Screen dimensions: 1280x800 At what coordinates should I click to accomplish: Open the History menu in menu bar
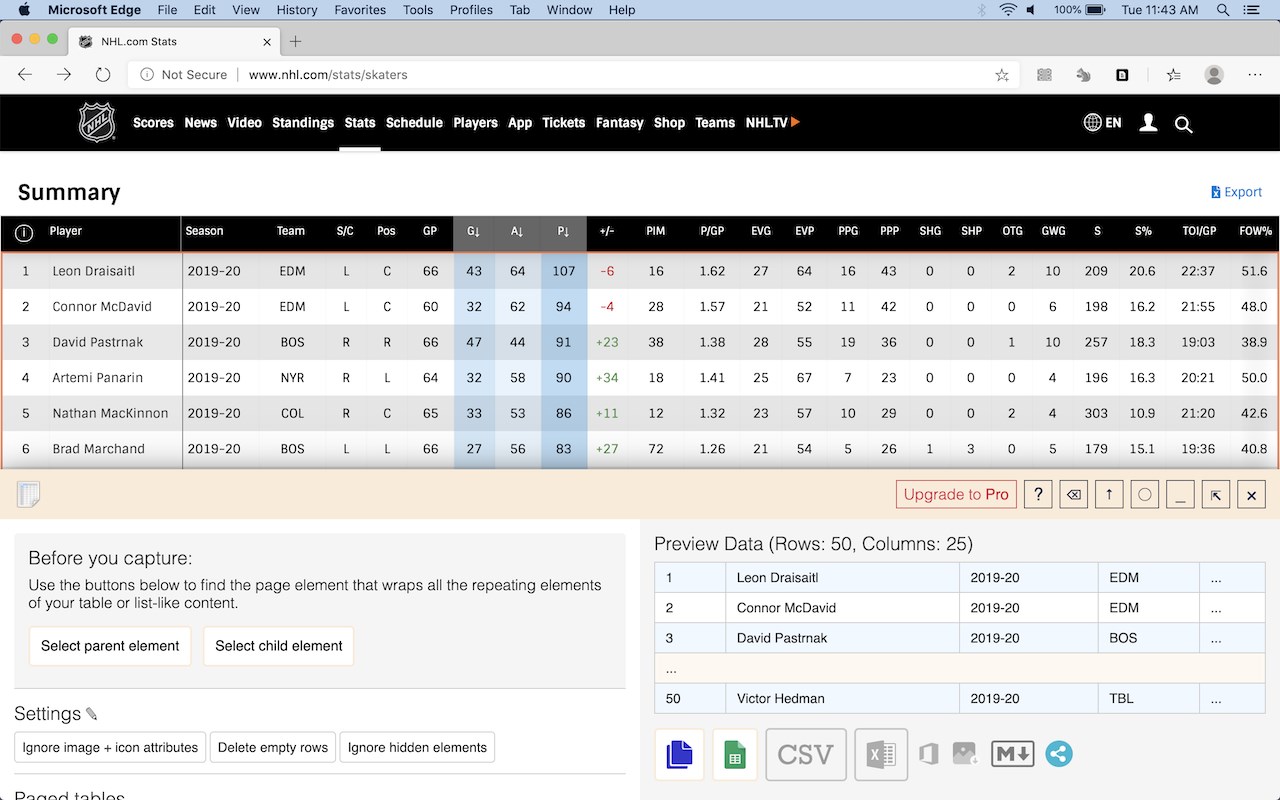click(x=296, y=10)
